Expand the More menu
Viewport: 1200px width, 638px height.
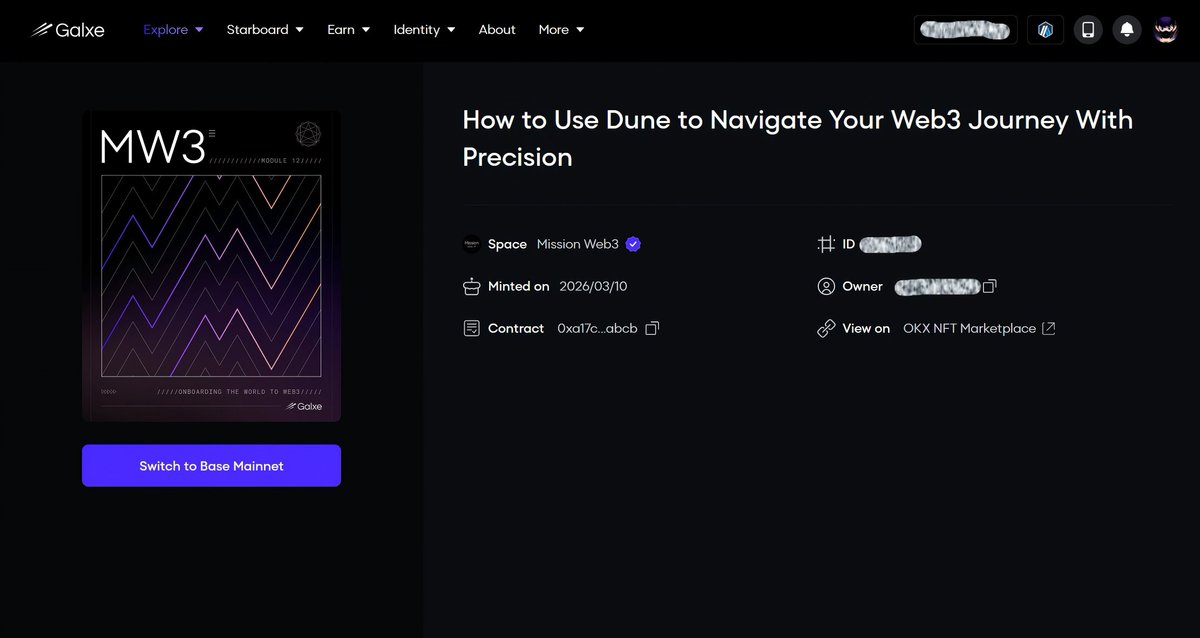click(x=561, y=30)
